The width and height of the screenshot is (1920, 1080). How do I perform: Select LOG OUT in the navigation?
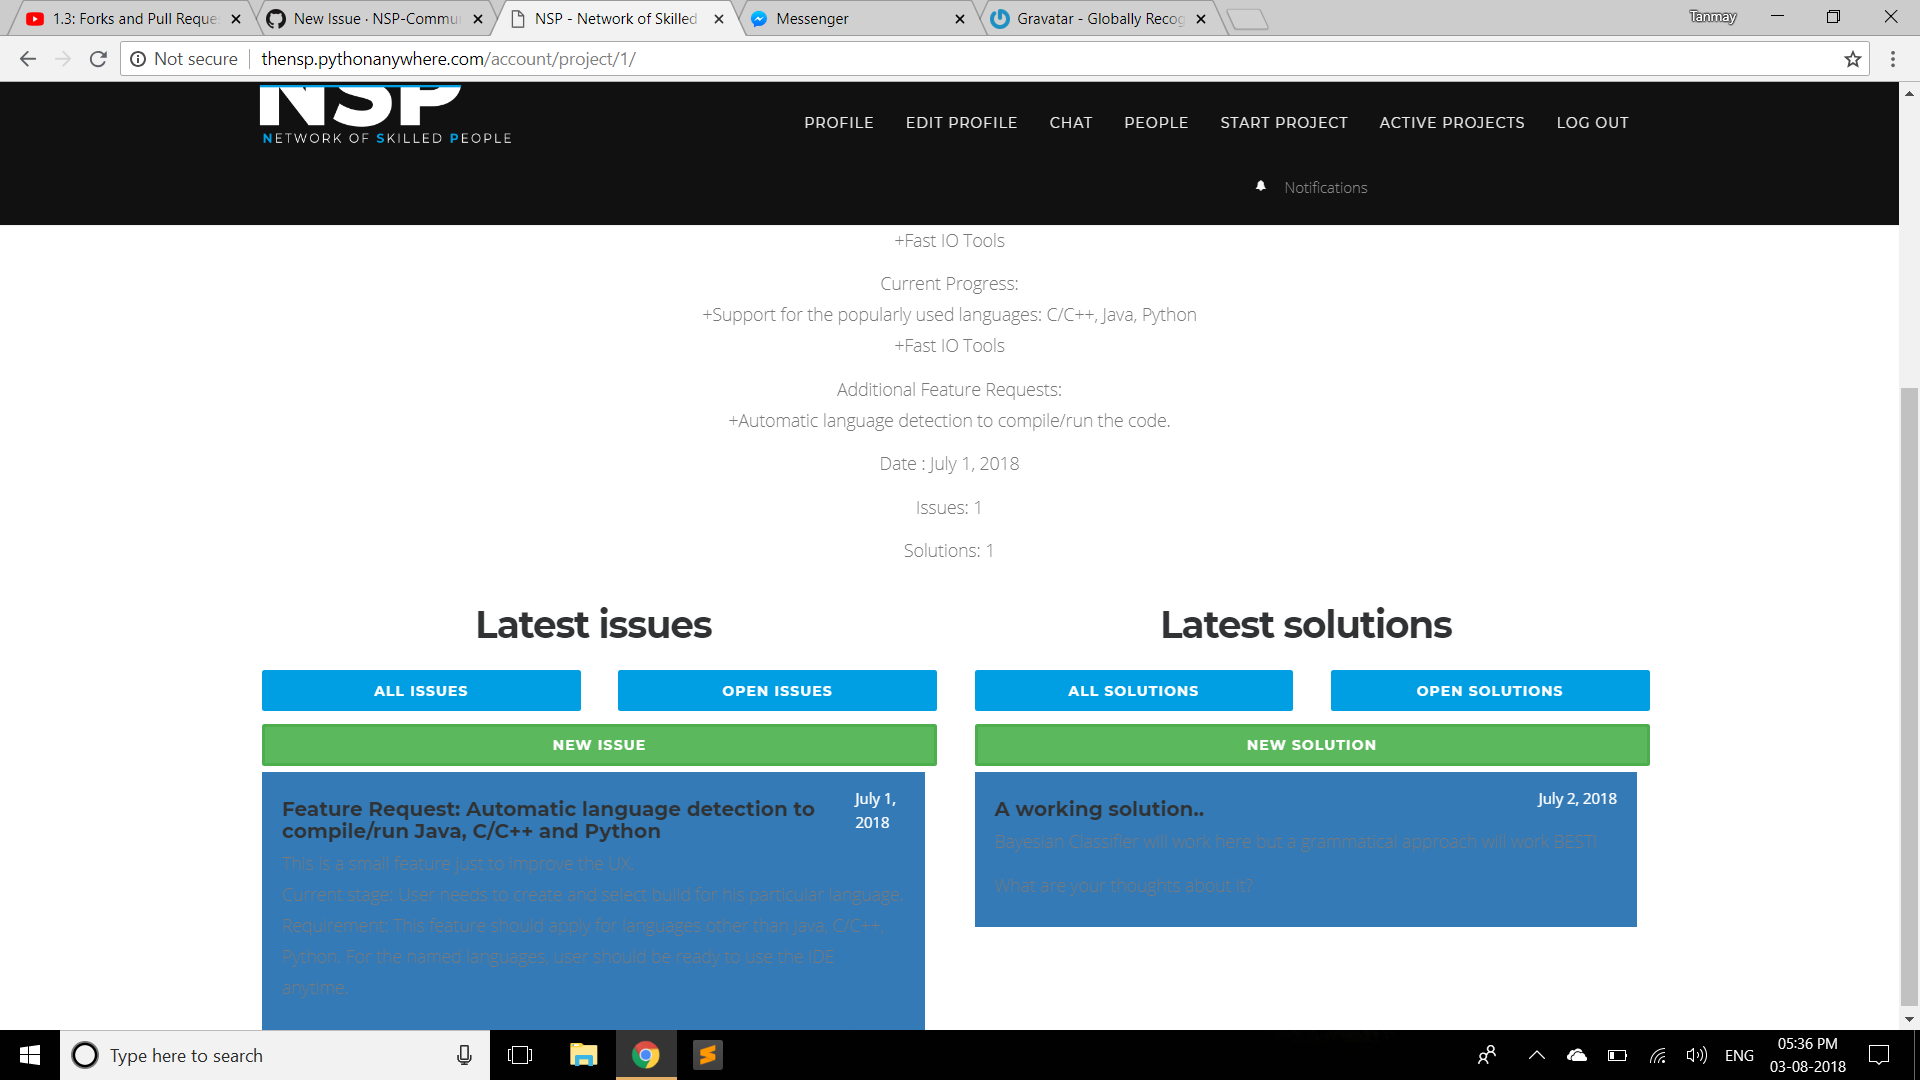(1592, 122)
